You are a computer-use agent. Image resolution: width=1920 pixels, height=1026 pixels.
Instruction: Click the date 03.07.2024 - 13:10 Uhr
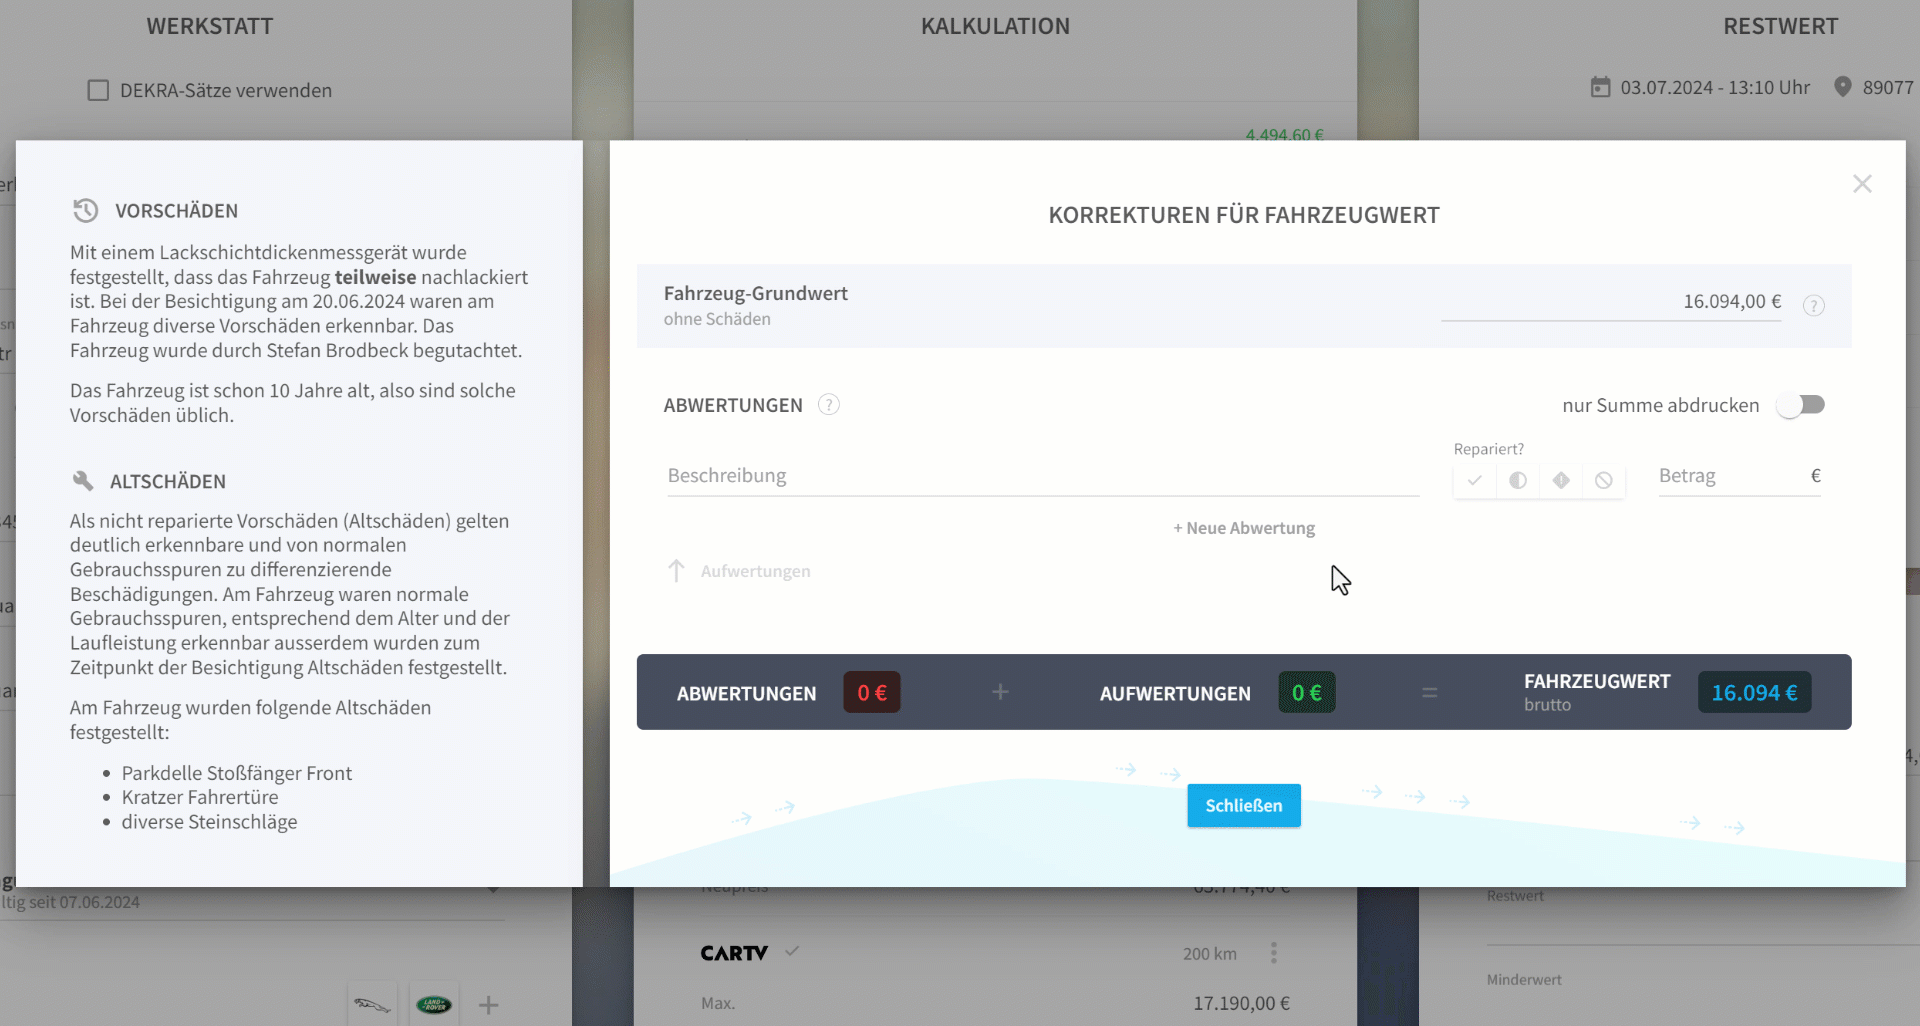[1715, 88]
